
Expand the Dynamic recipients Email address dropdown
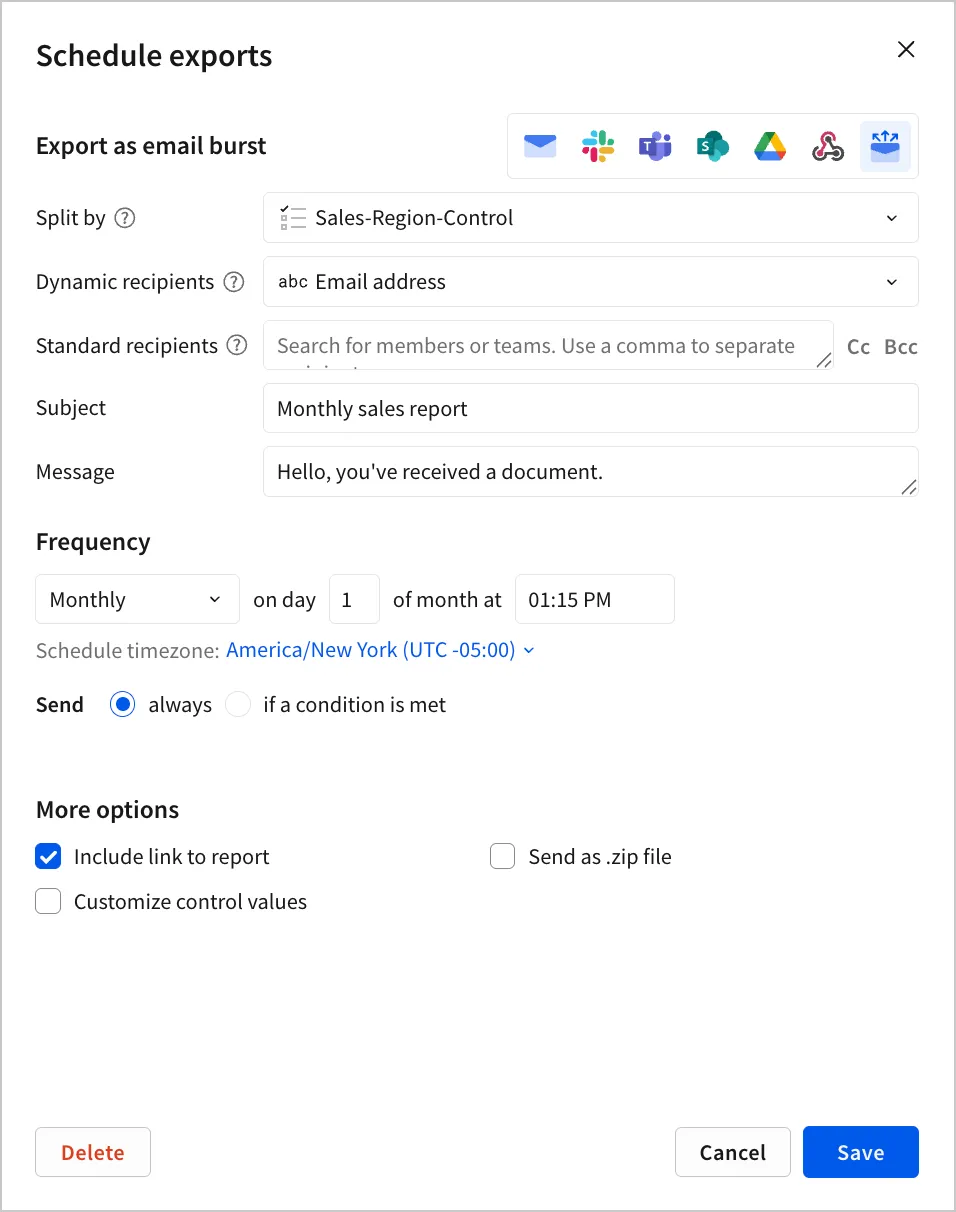(591, 282)
